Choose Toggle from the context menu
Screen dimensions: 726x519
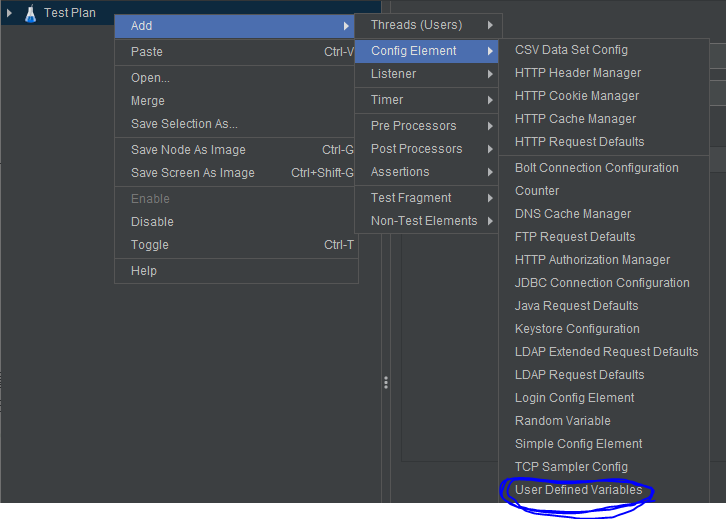tap(235, 245)
